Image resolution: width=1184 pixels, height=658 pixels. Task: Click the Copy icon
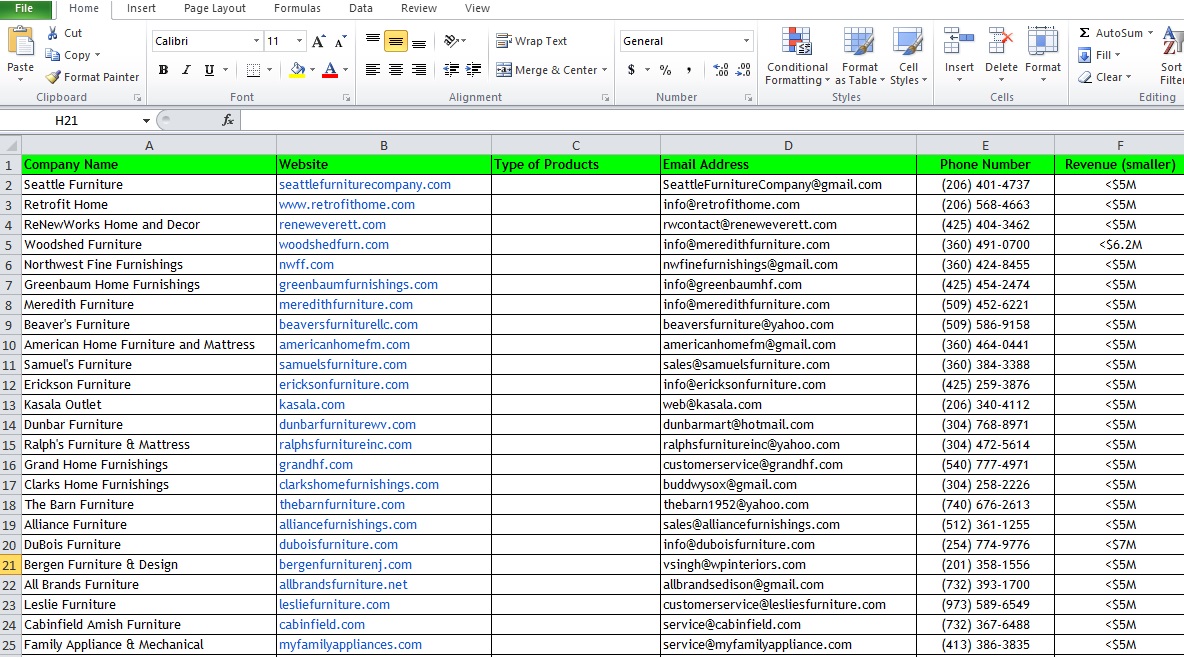pos(53,55)
